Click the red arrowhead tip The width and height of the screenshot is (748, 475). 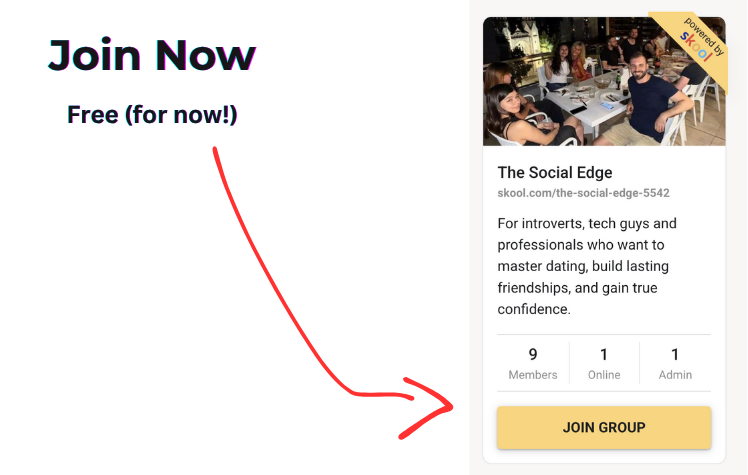[450, 407]
